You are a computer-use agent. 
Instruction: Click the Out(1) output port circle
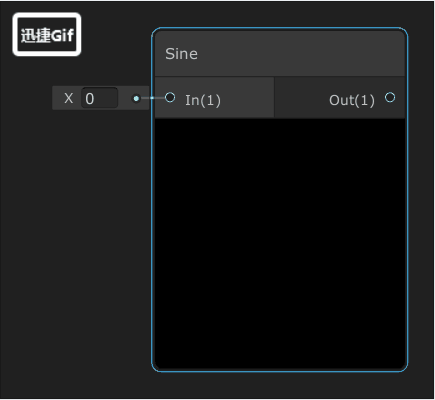point(390,97)
